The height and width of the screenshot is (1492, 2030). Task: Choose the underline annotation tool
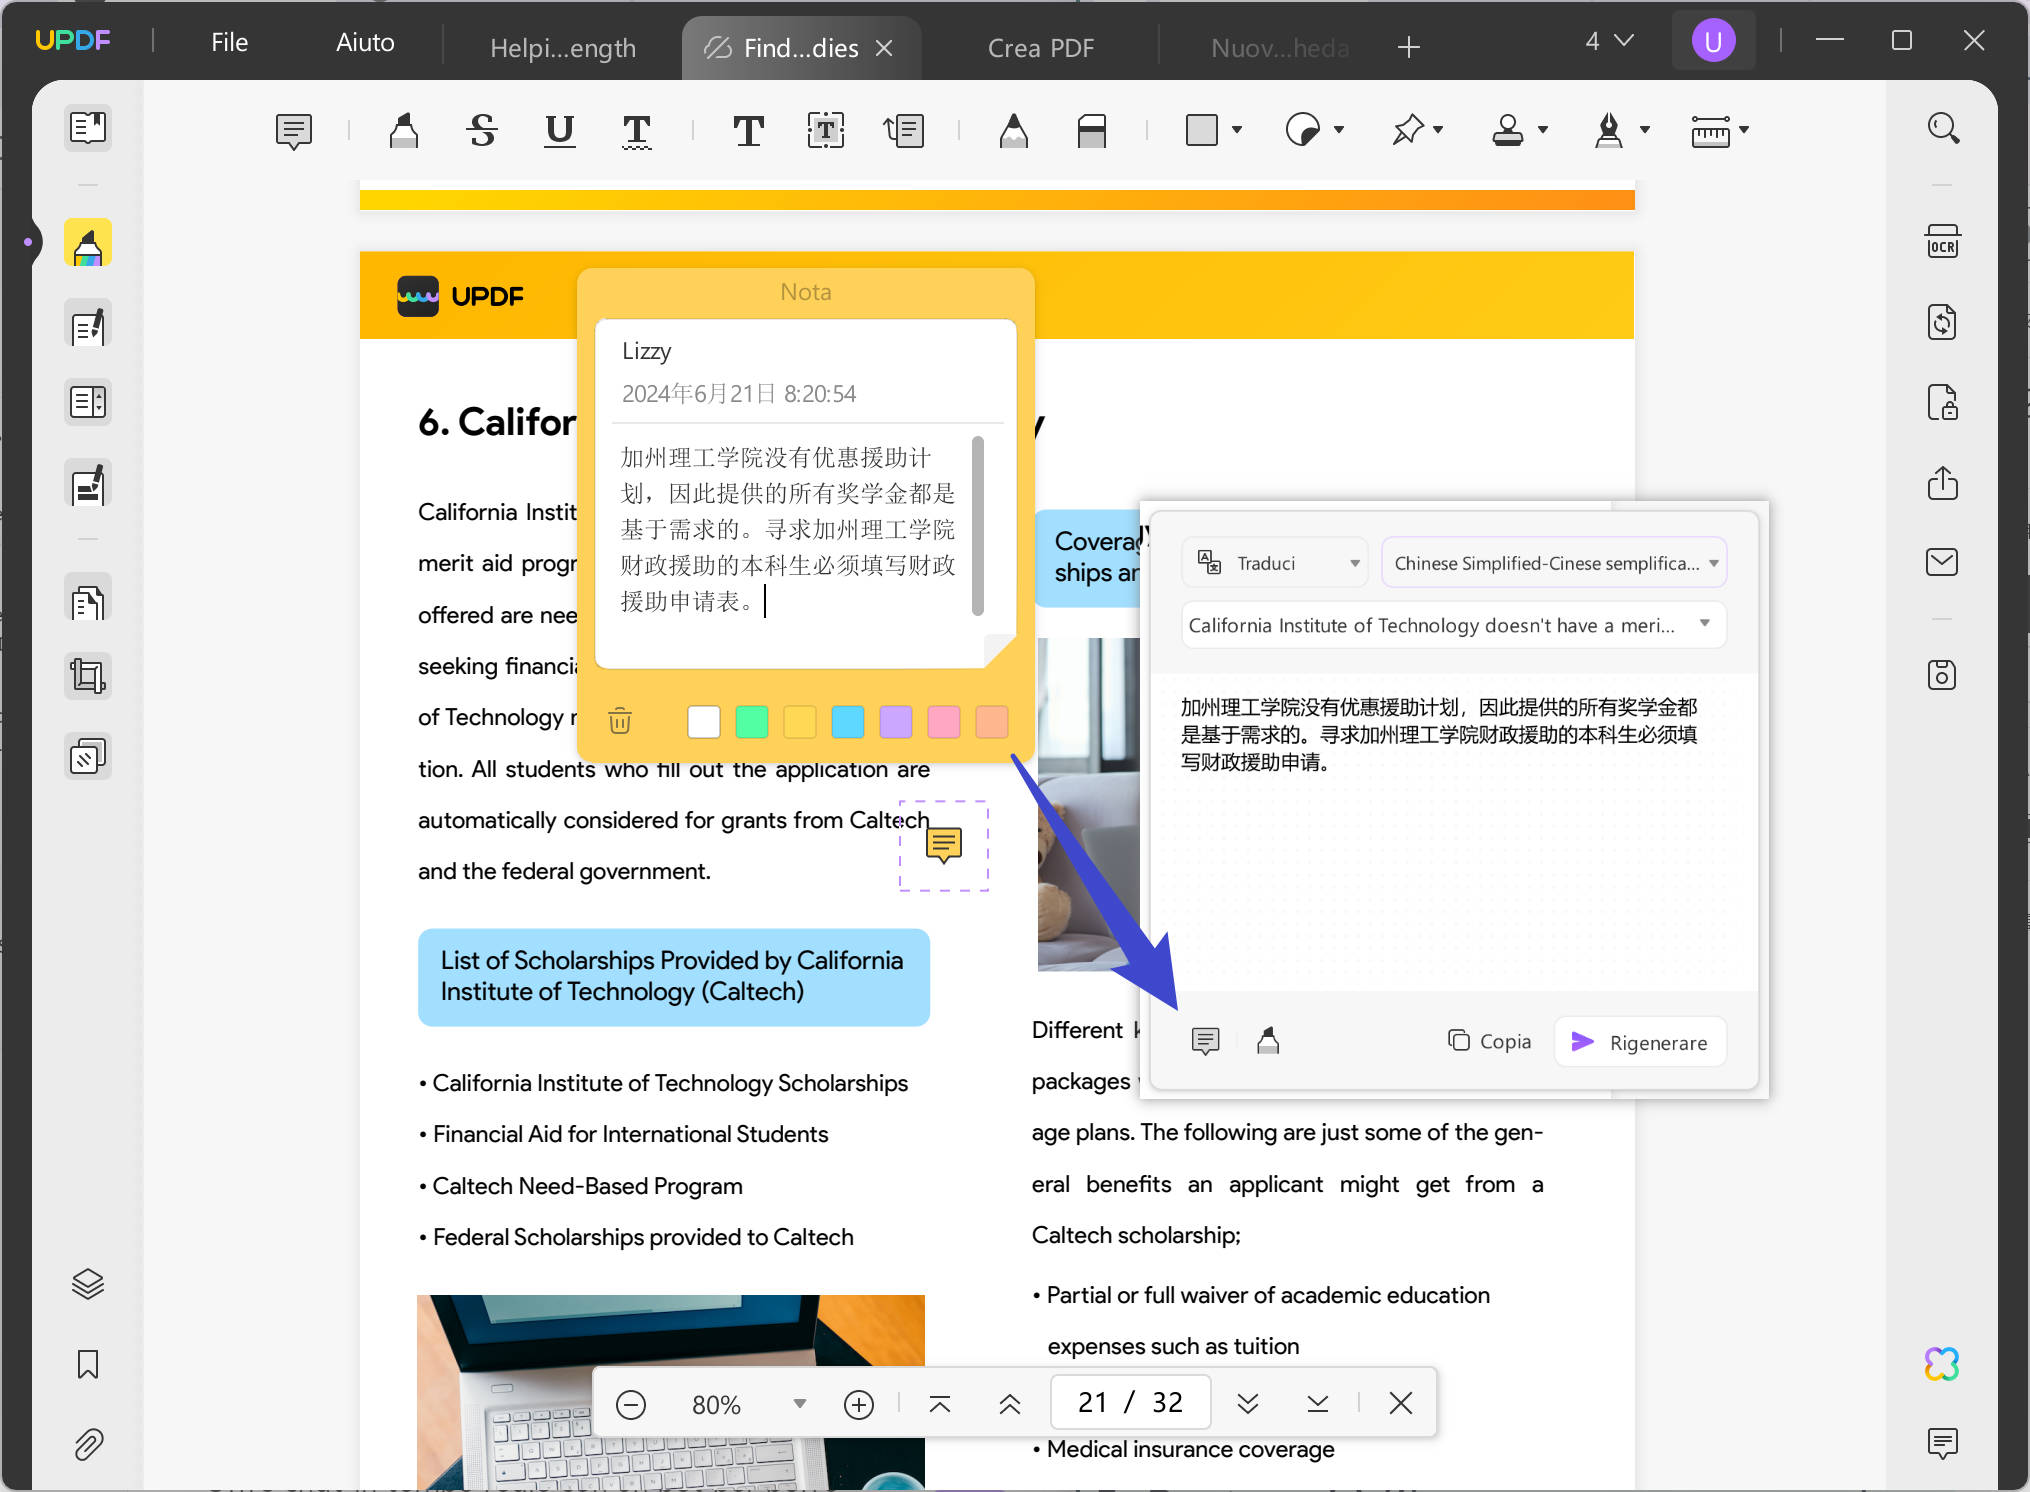point(560,131)
